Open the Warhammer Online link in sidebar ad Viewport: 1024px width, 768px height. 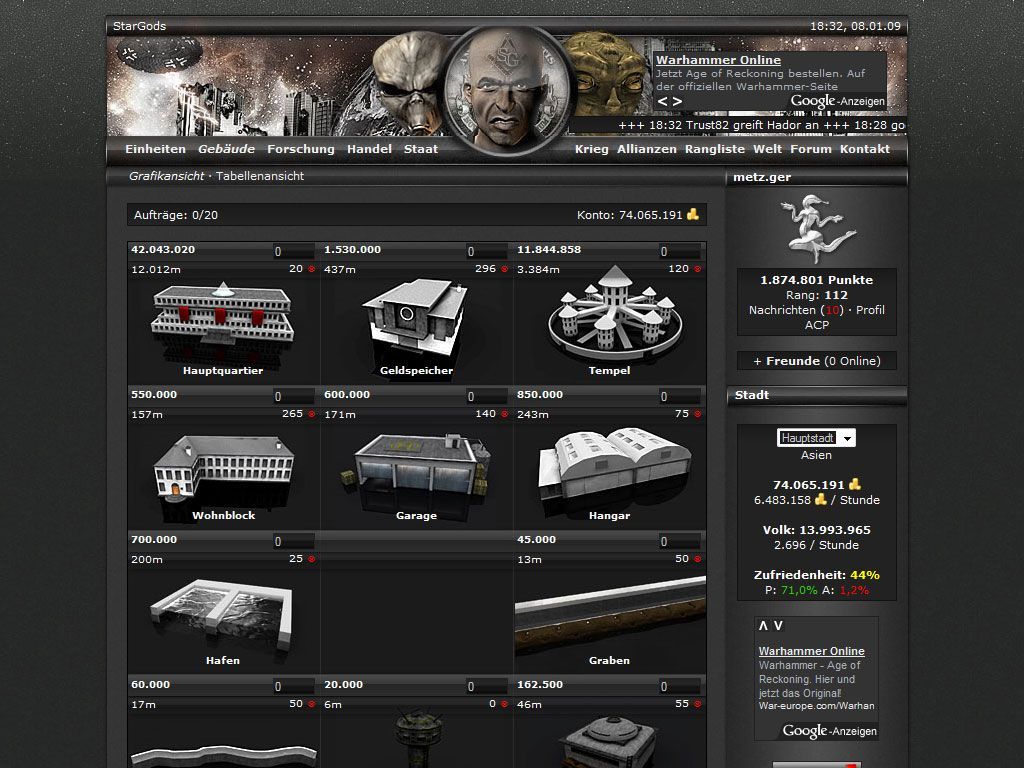[x=812, y=651]
